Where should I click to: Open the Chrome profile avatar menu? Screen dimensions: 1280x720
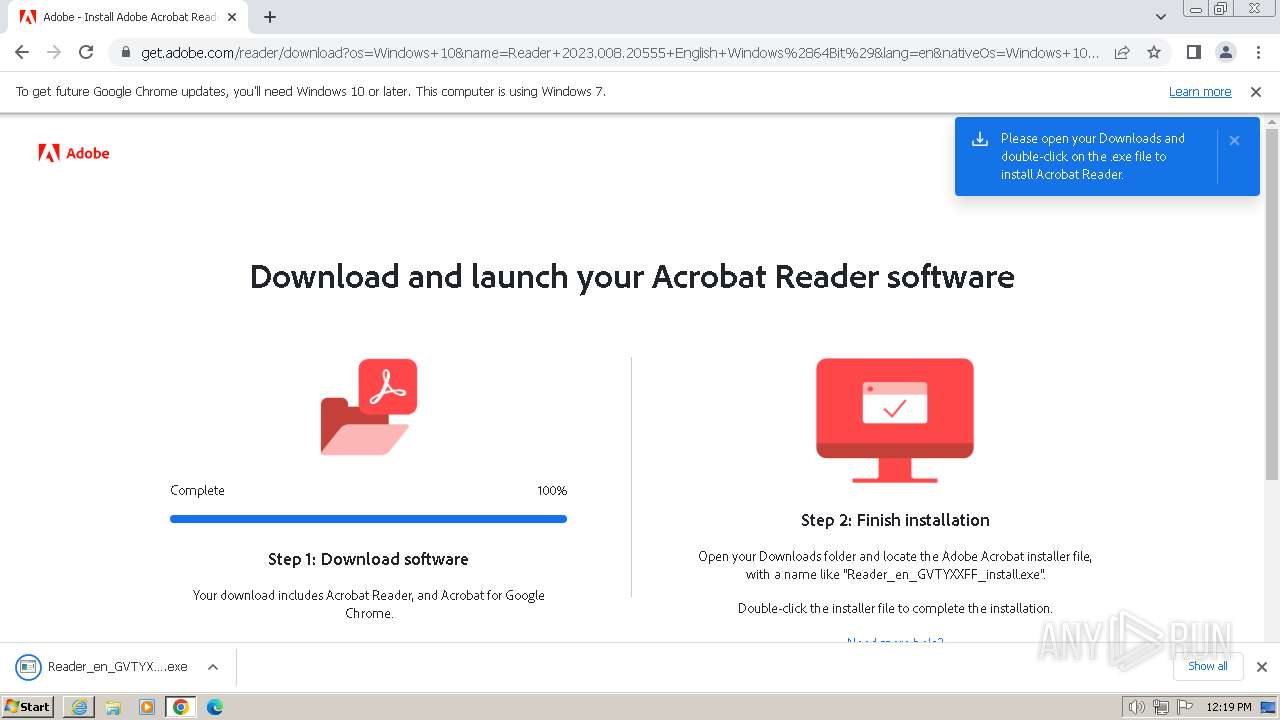point(1226,52)
